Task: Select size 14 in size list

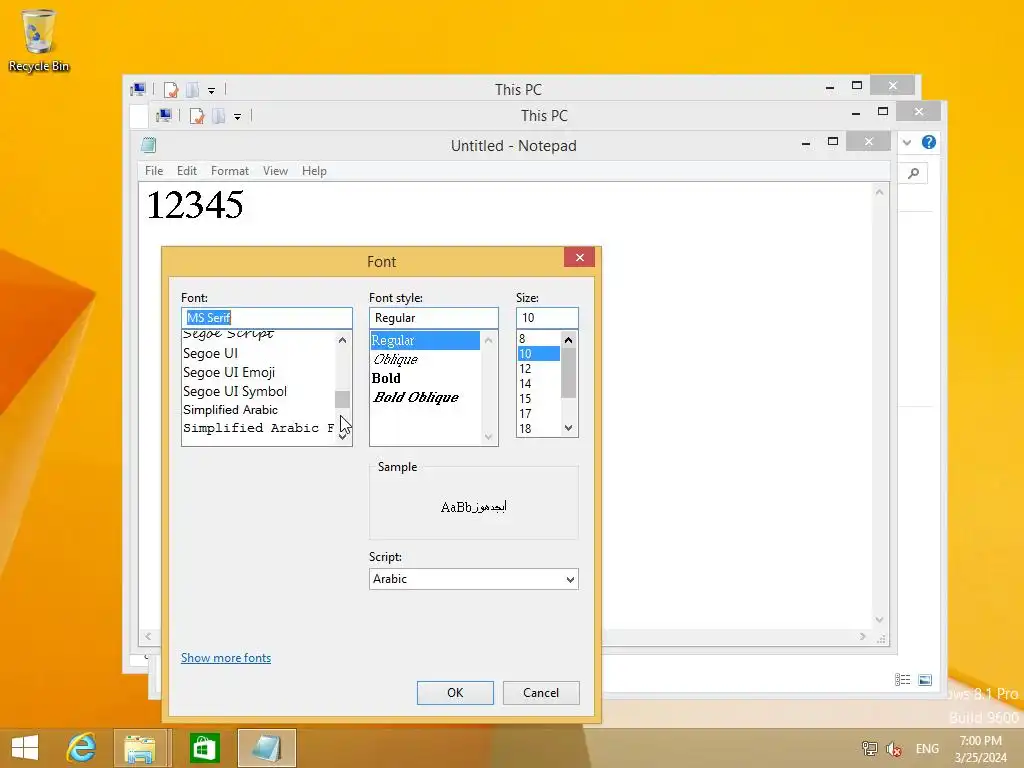Action: click(x=539, y=383)
